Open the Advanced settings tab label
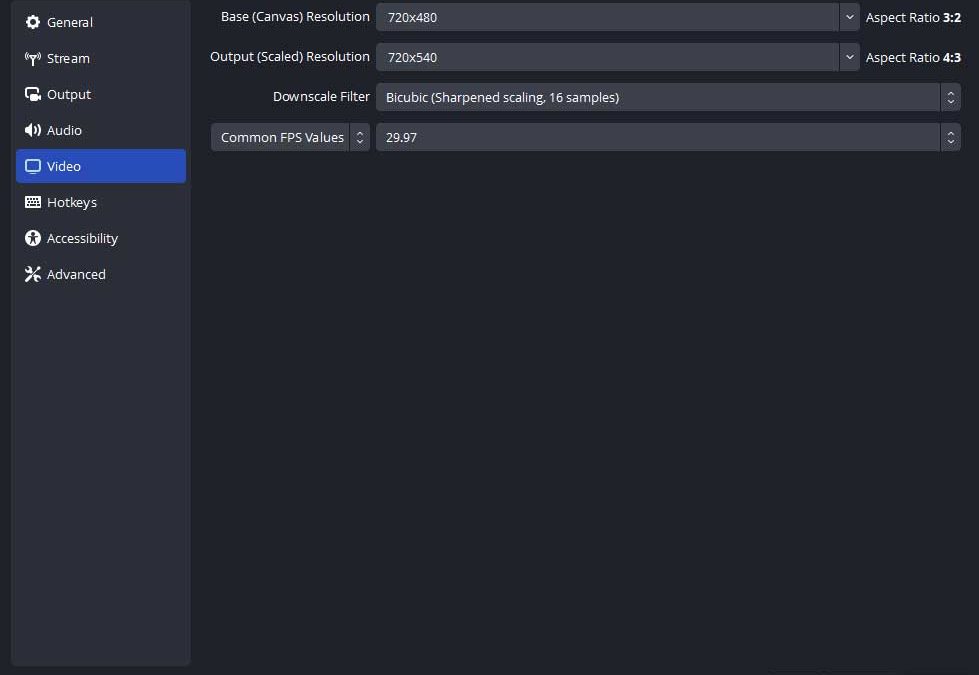This screenshot has width=979, height=675. 76,274
